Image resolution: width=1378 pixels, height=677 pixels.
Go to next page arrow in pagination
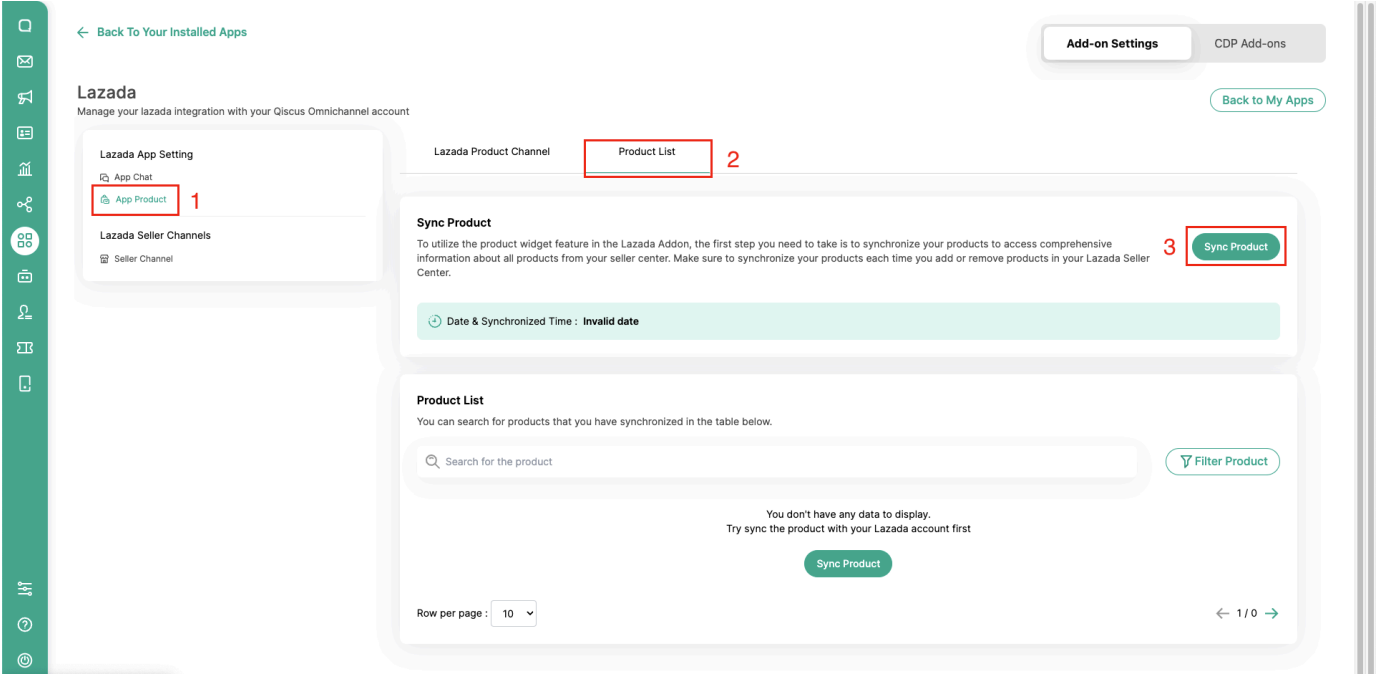[x=1271, y=613]
